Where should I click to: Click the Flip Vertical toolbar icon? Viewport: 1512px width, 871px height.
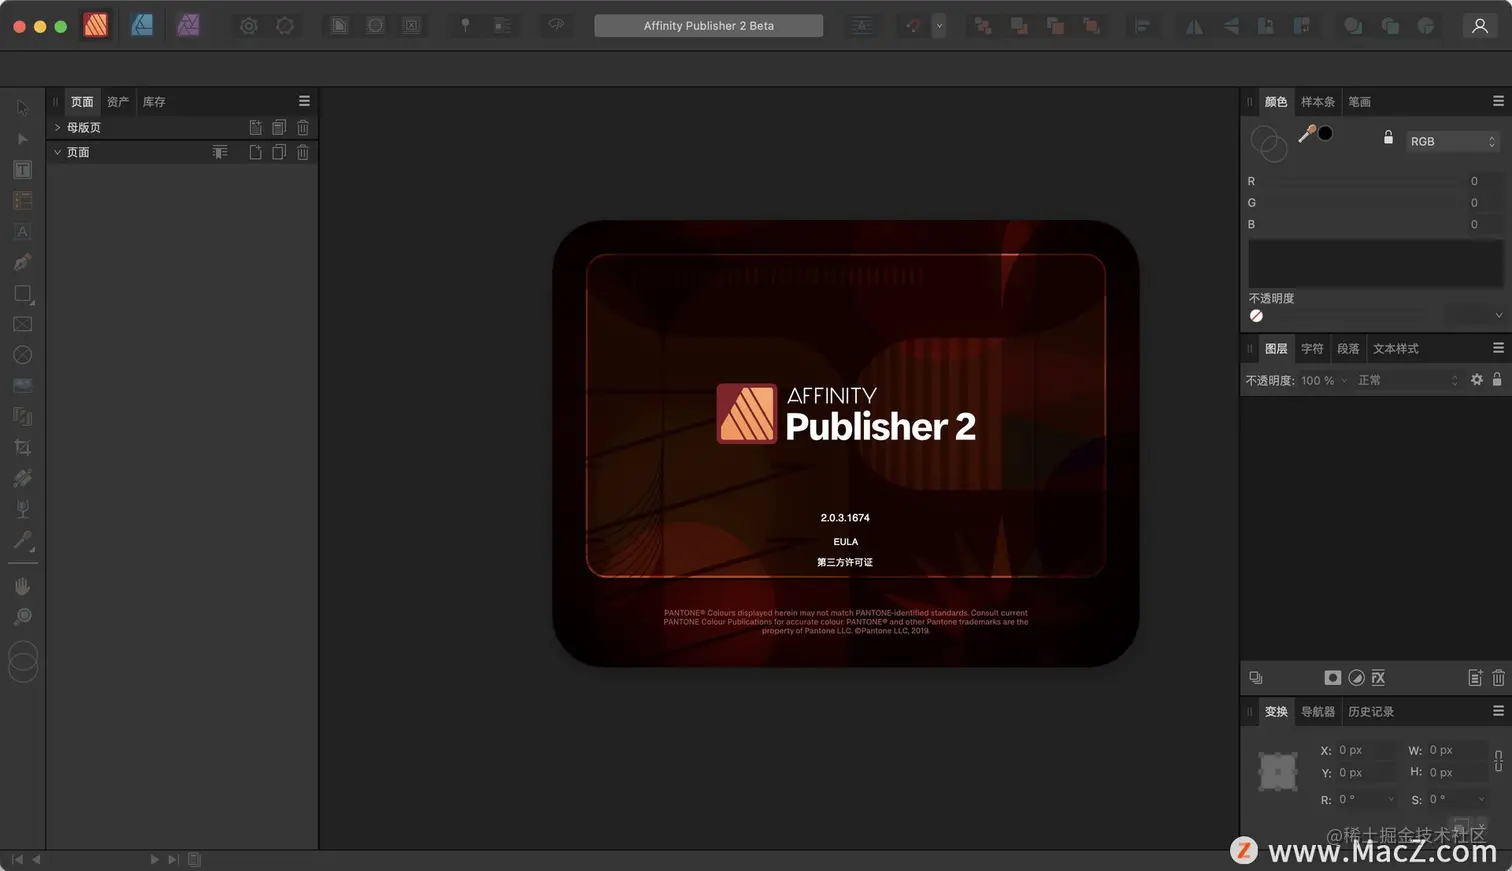[x=1230, y=27]
